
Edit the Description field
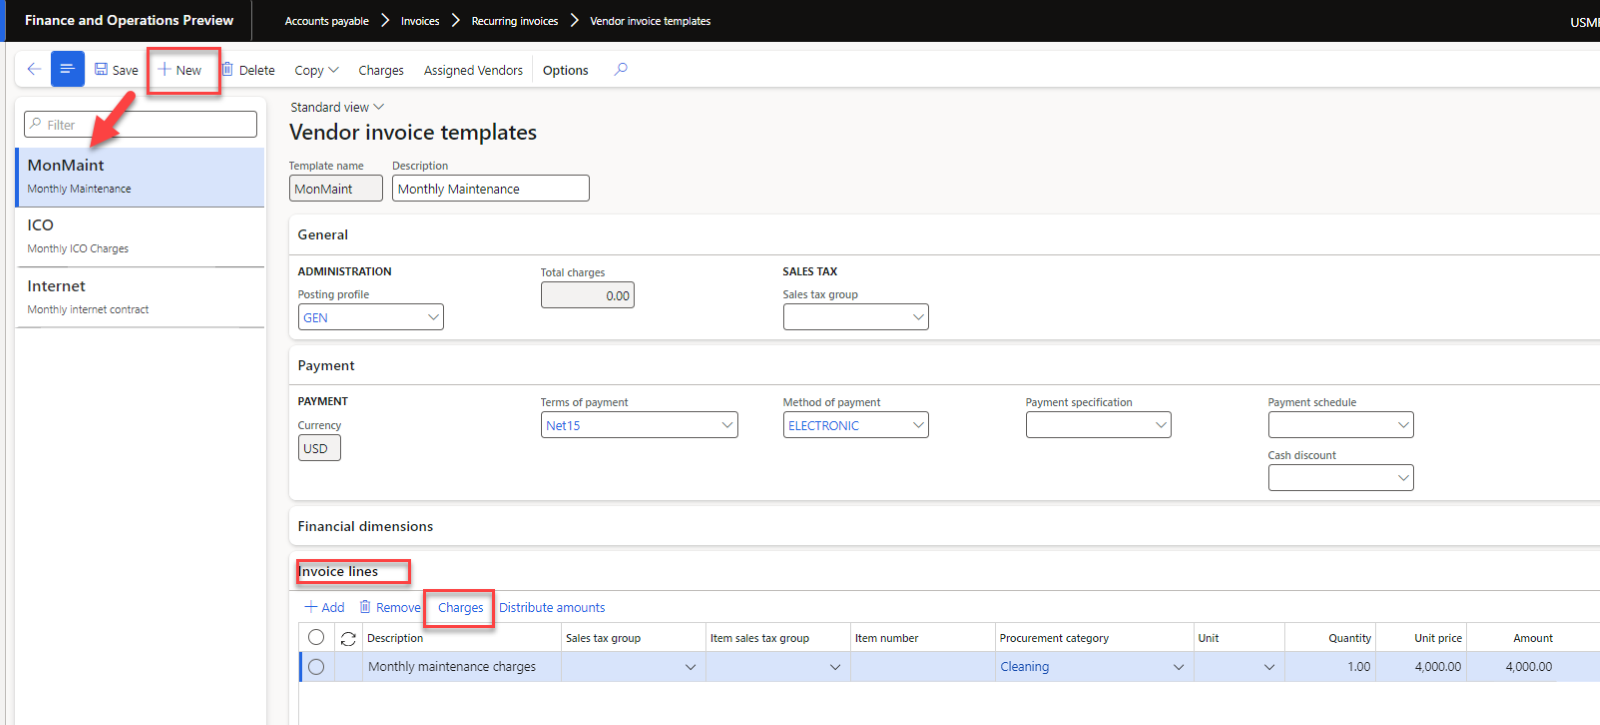coord(490,188)
